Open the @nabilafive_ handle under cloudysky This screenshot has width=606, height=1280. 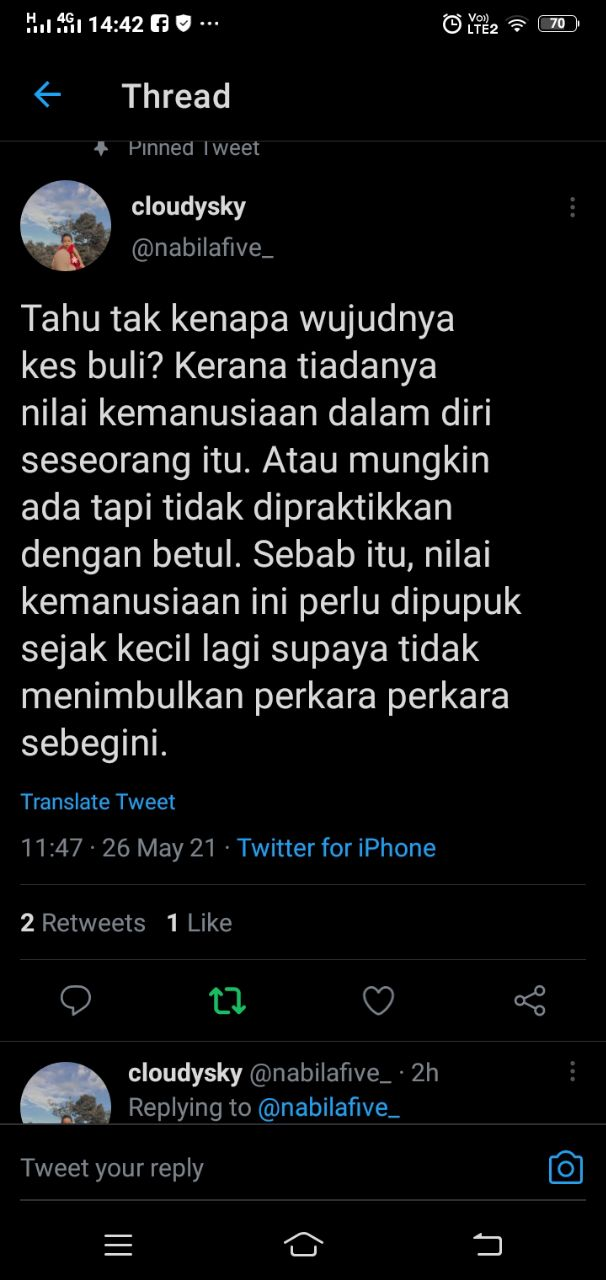click(203, 250)
